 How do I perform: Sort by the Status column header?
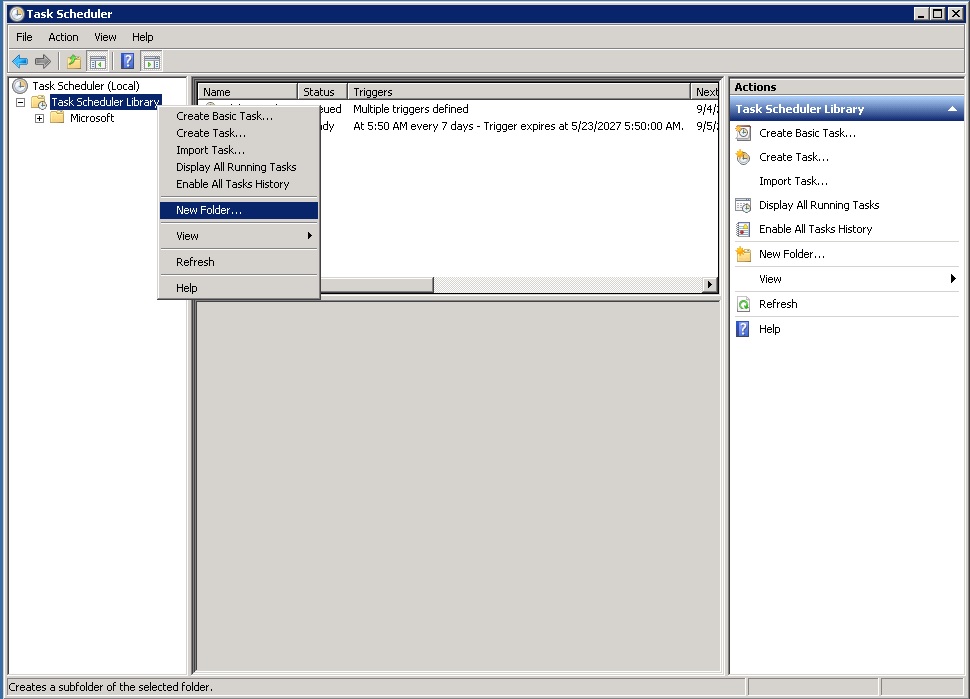(x=322, y=92)
